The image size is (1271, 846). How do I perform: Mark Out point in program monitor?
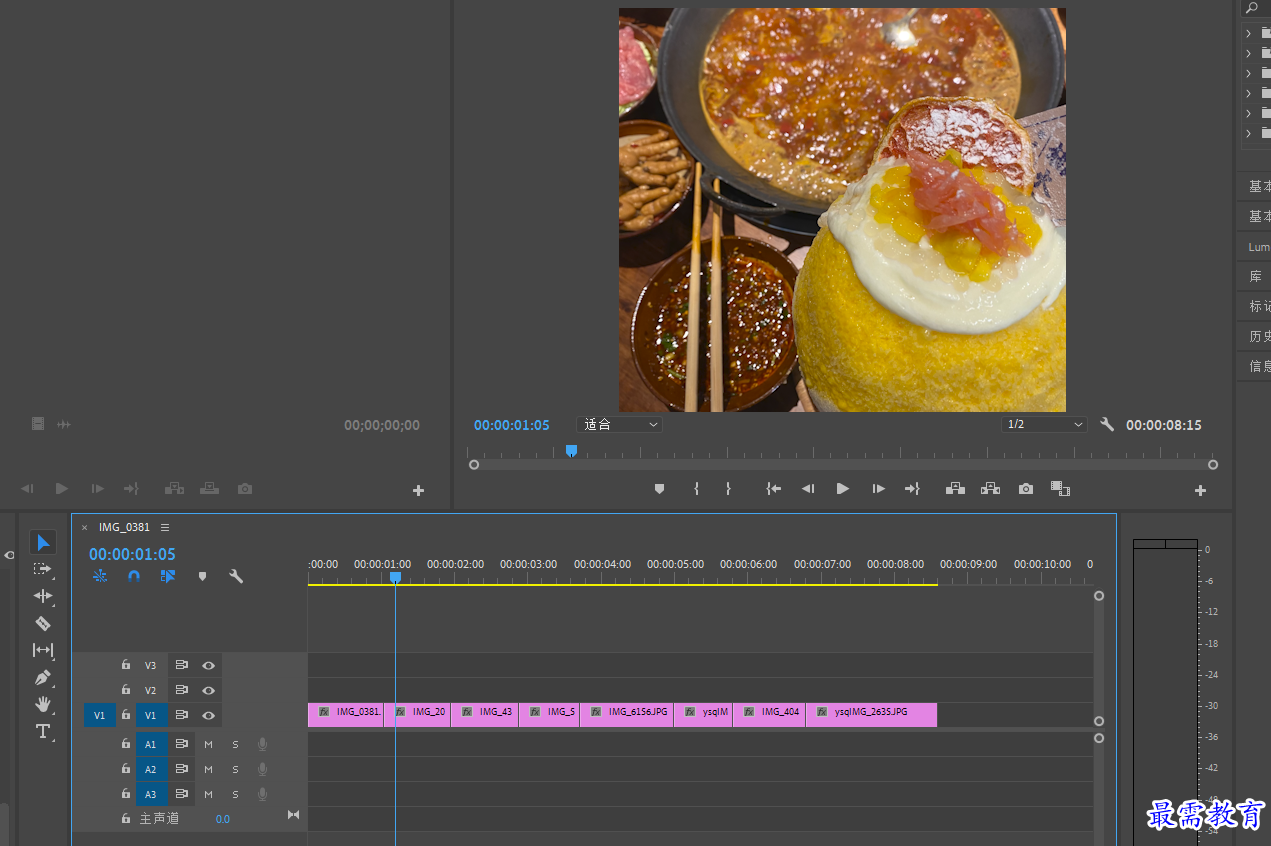click(x=728, y=489)
